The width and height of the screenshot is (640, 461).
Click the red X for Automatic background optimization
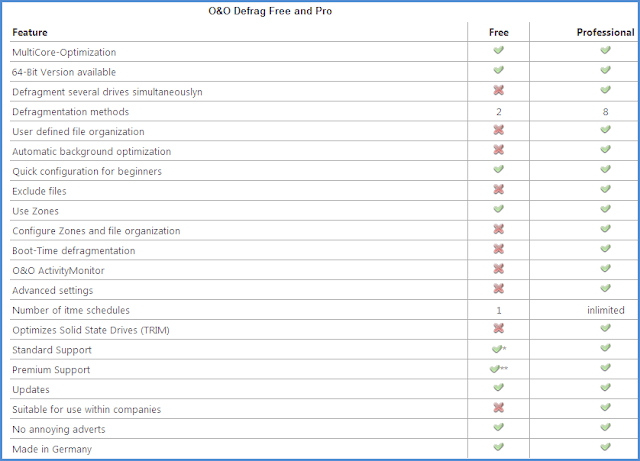pyautogui.click(x=498, y=149)
